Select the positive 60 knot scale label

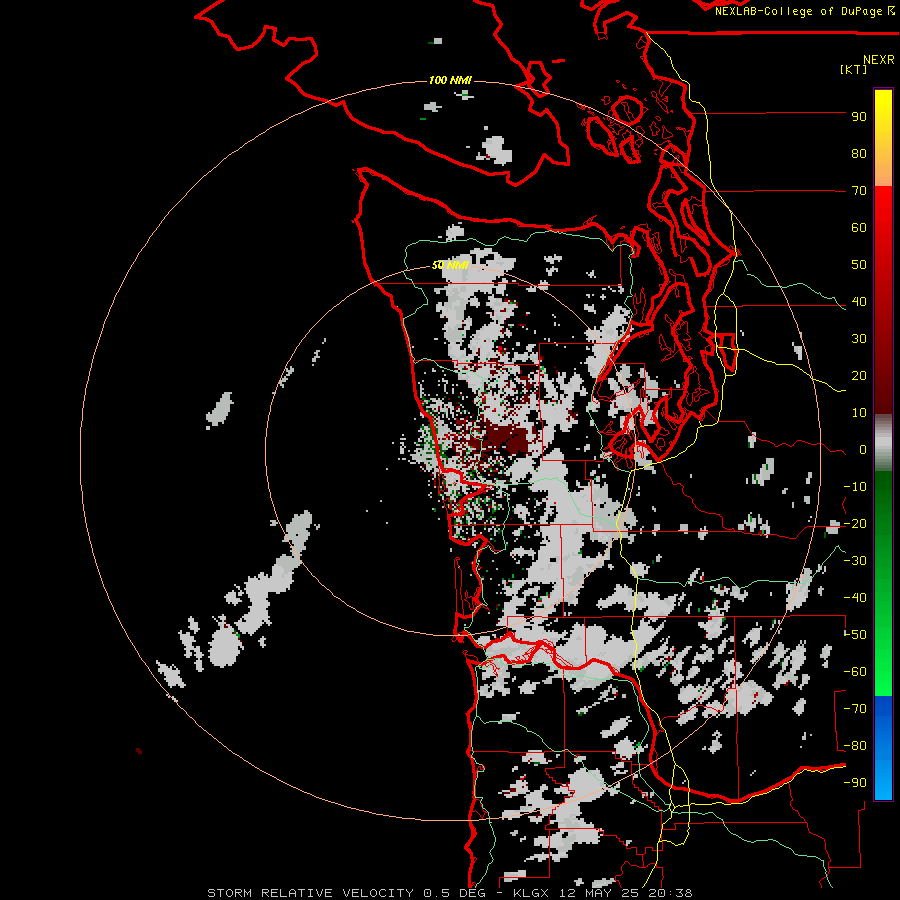point(859,228)
